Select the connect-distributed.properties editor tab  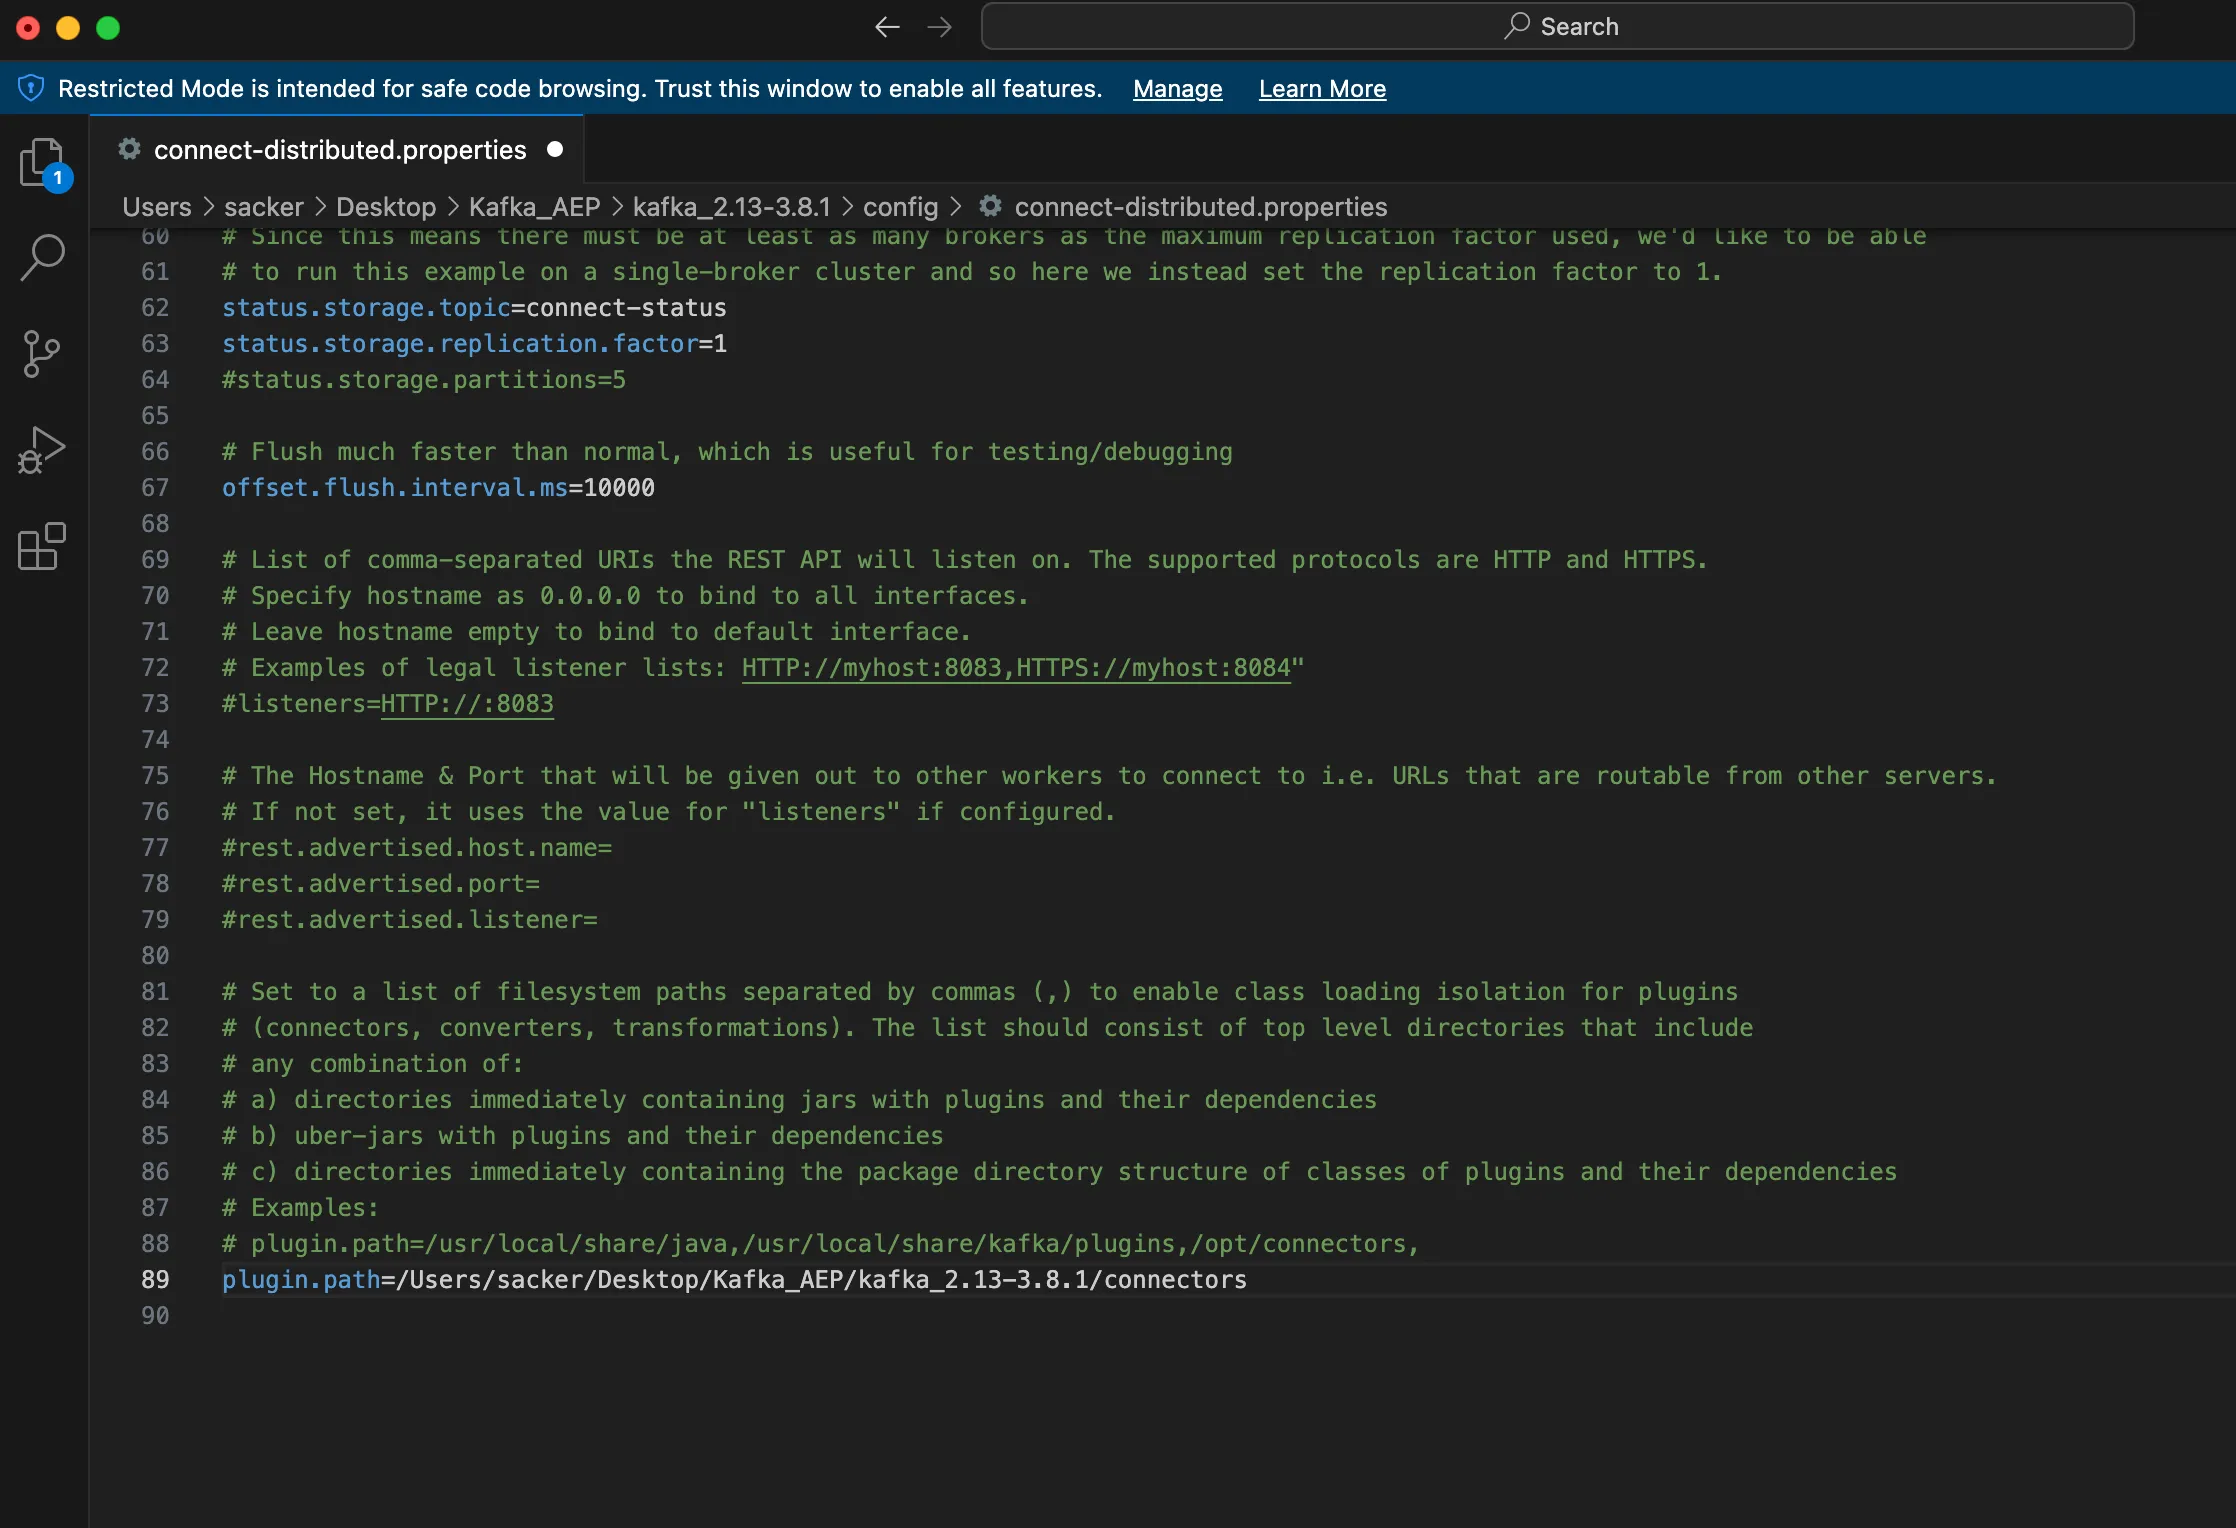(336, 149)
